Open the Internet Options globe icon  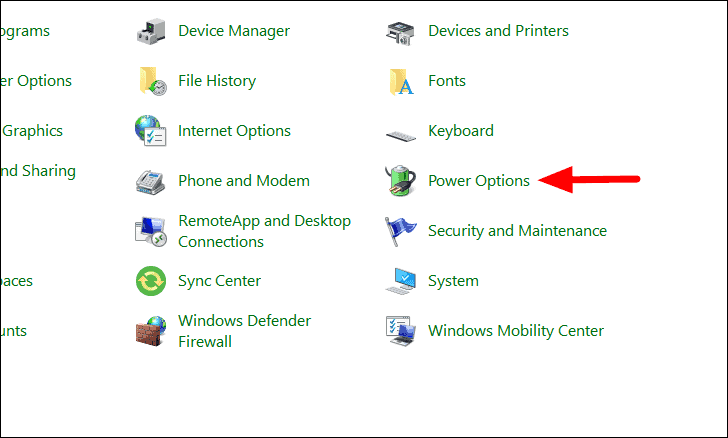pyautogui.click(x=150, y=131)
